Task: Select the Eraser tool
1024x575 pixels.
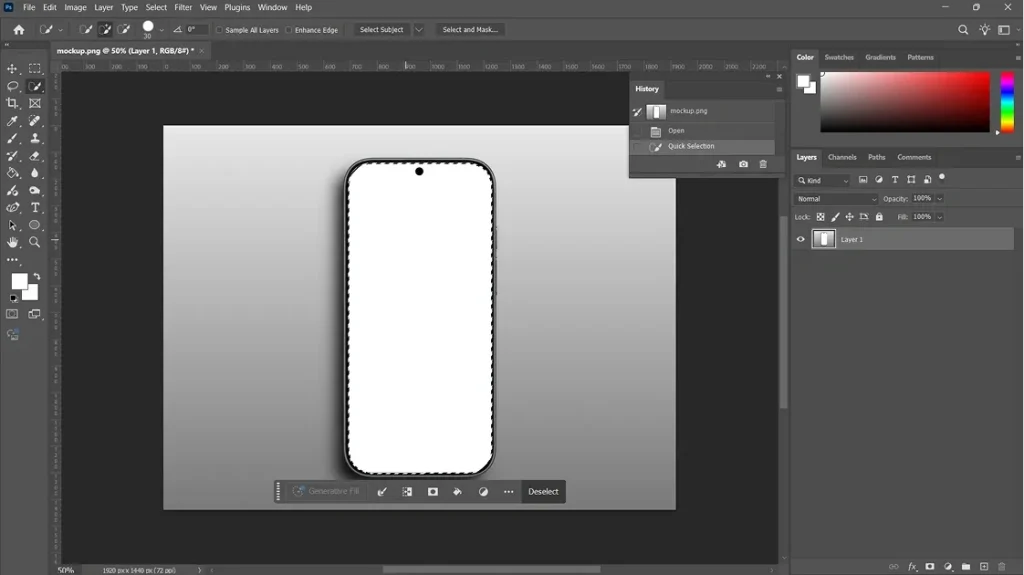Action: tap(35, 156)
